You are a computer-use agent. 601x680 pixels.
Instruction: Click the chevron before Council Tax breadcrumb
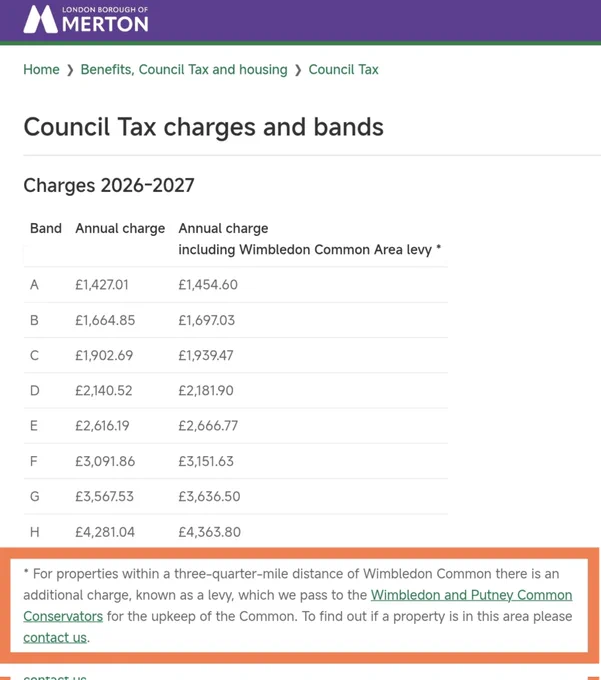(x=298, y=70)
